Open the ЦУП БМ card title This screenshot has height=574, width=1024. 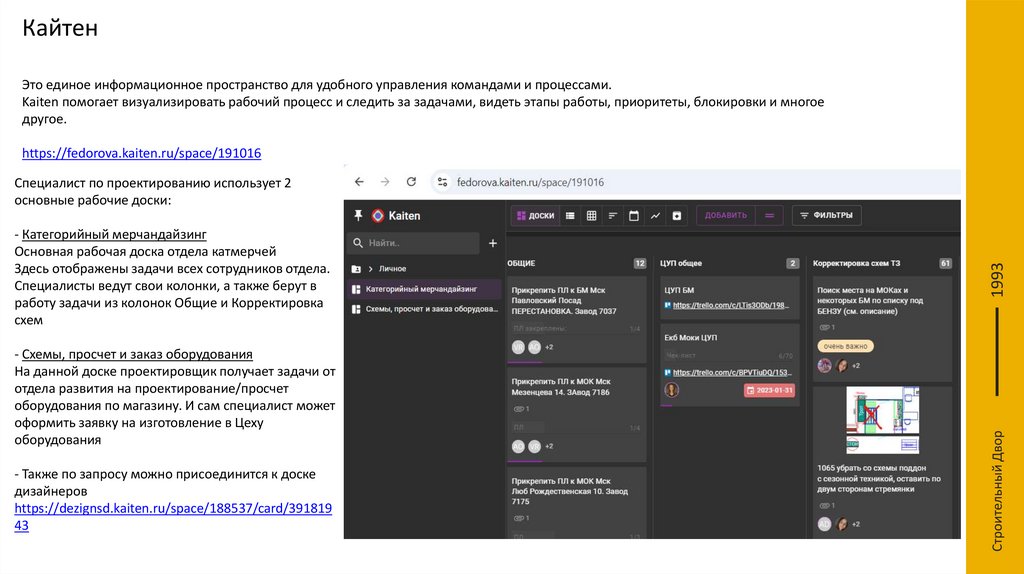(679, 291)
